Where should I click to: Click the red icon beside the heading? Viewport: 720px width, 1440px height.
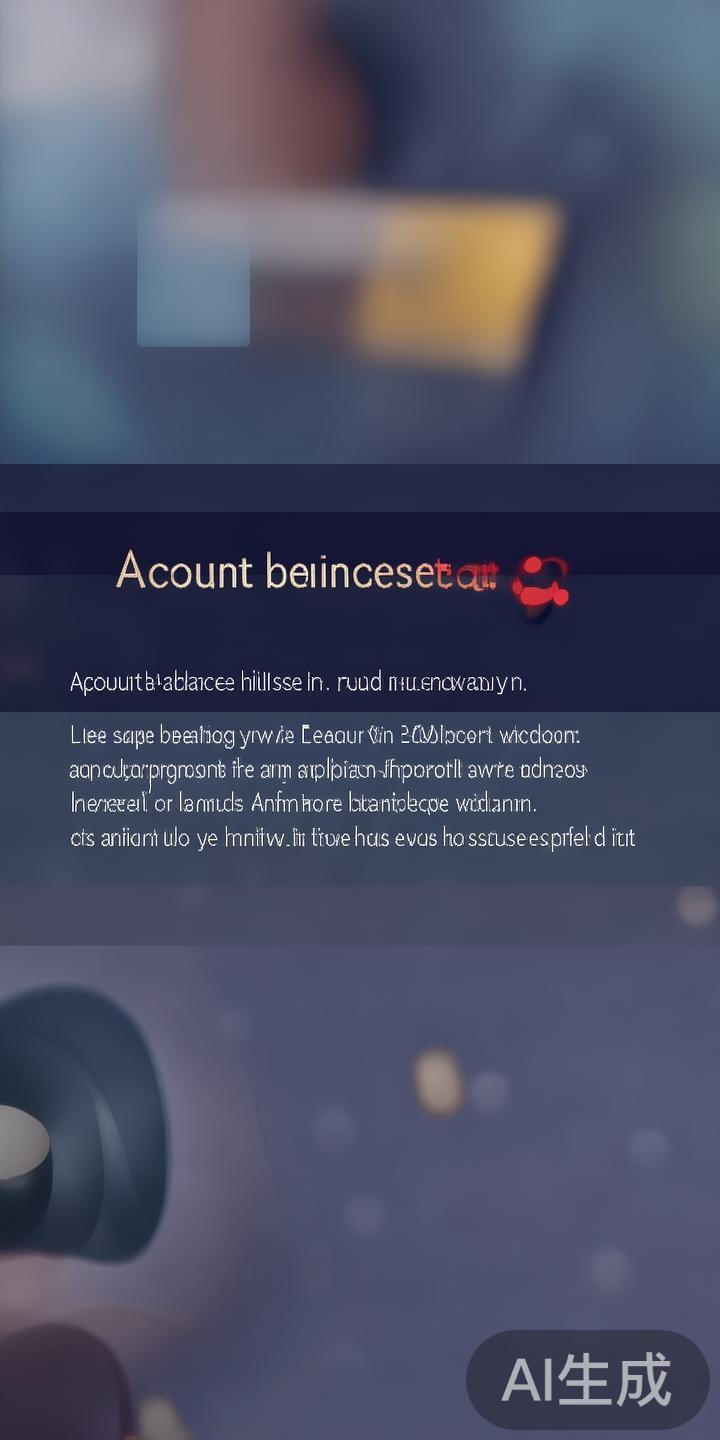[541, 582]
